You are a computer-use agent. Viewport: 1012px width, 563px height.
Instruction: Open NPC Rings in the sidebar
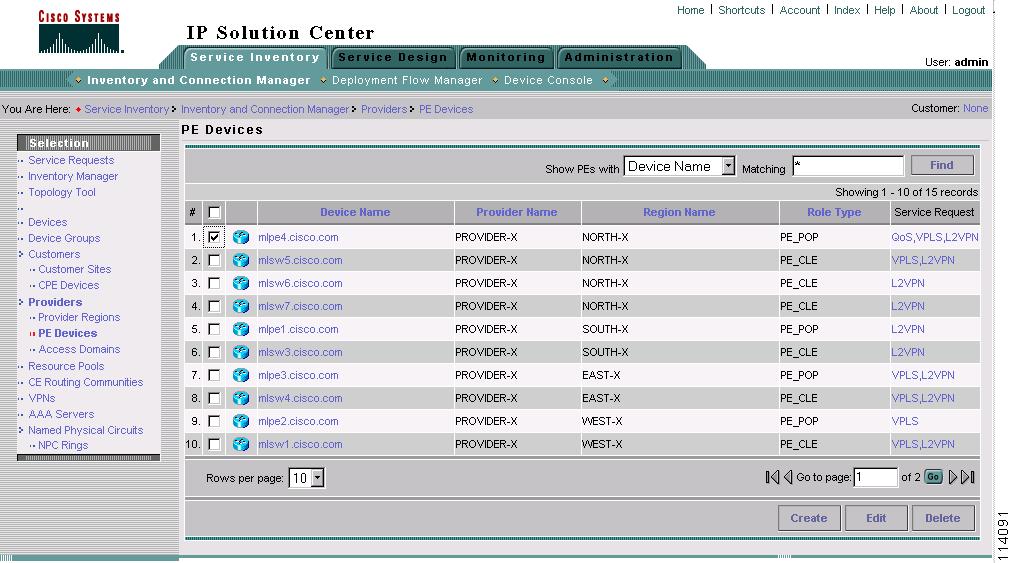pos(63,445)
